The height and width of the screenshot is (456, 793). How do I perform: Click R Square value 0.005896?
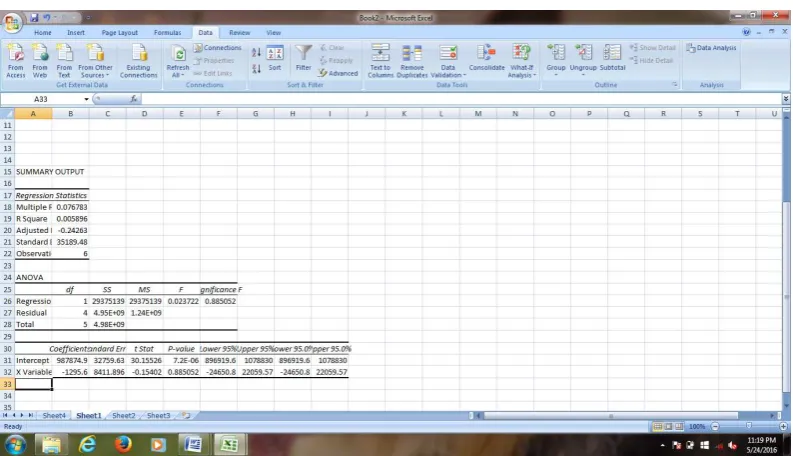pos(71,219)
